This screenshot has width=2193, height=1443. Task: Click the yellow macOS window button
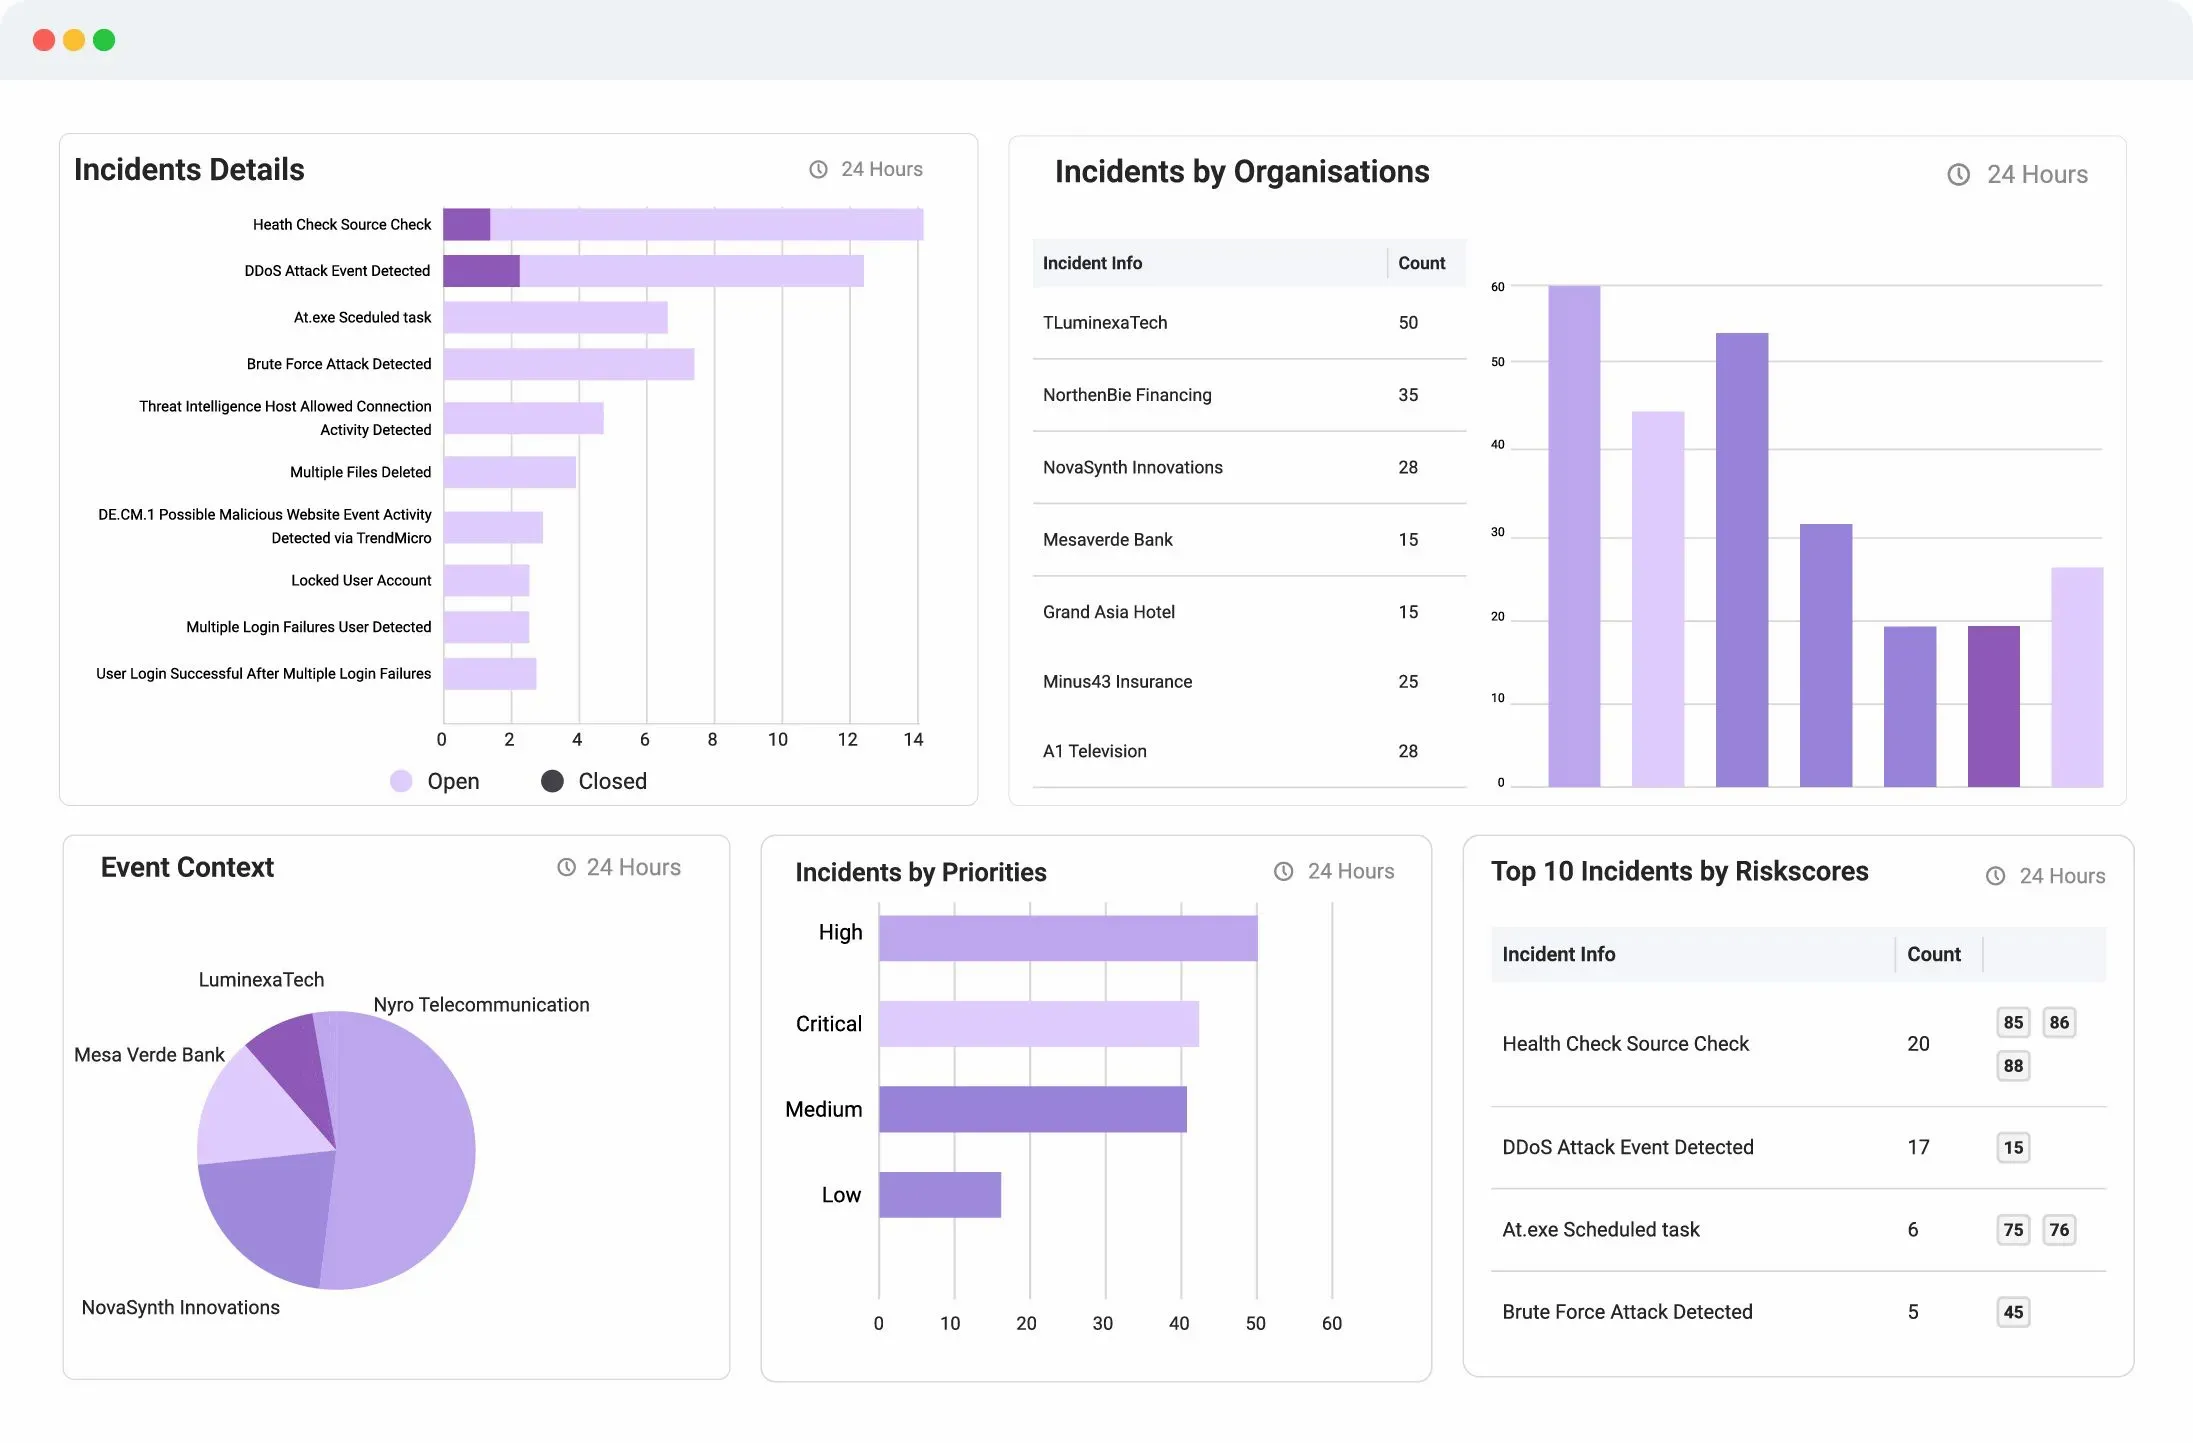(74, 40)
